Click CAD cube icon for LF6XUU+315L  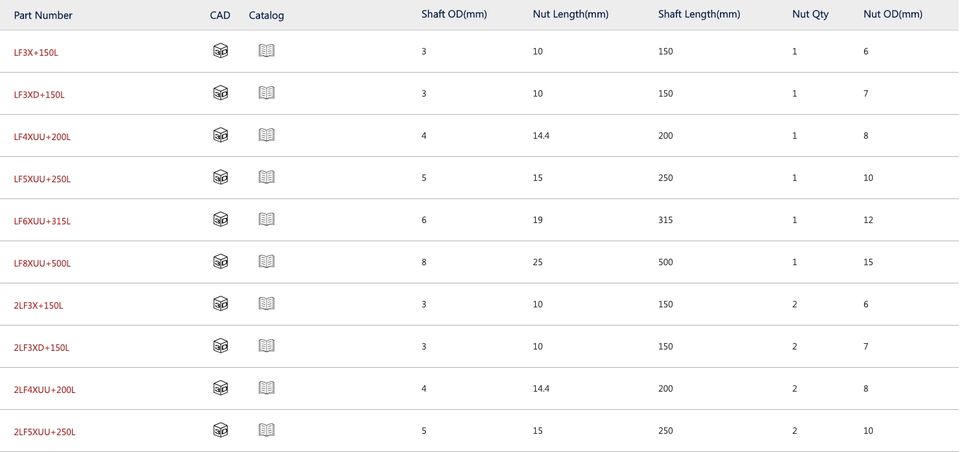click(220, 219)
